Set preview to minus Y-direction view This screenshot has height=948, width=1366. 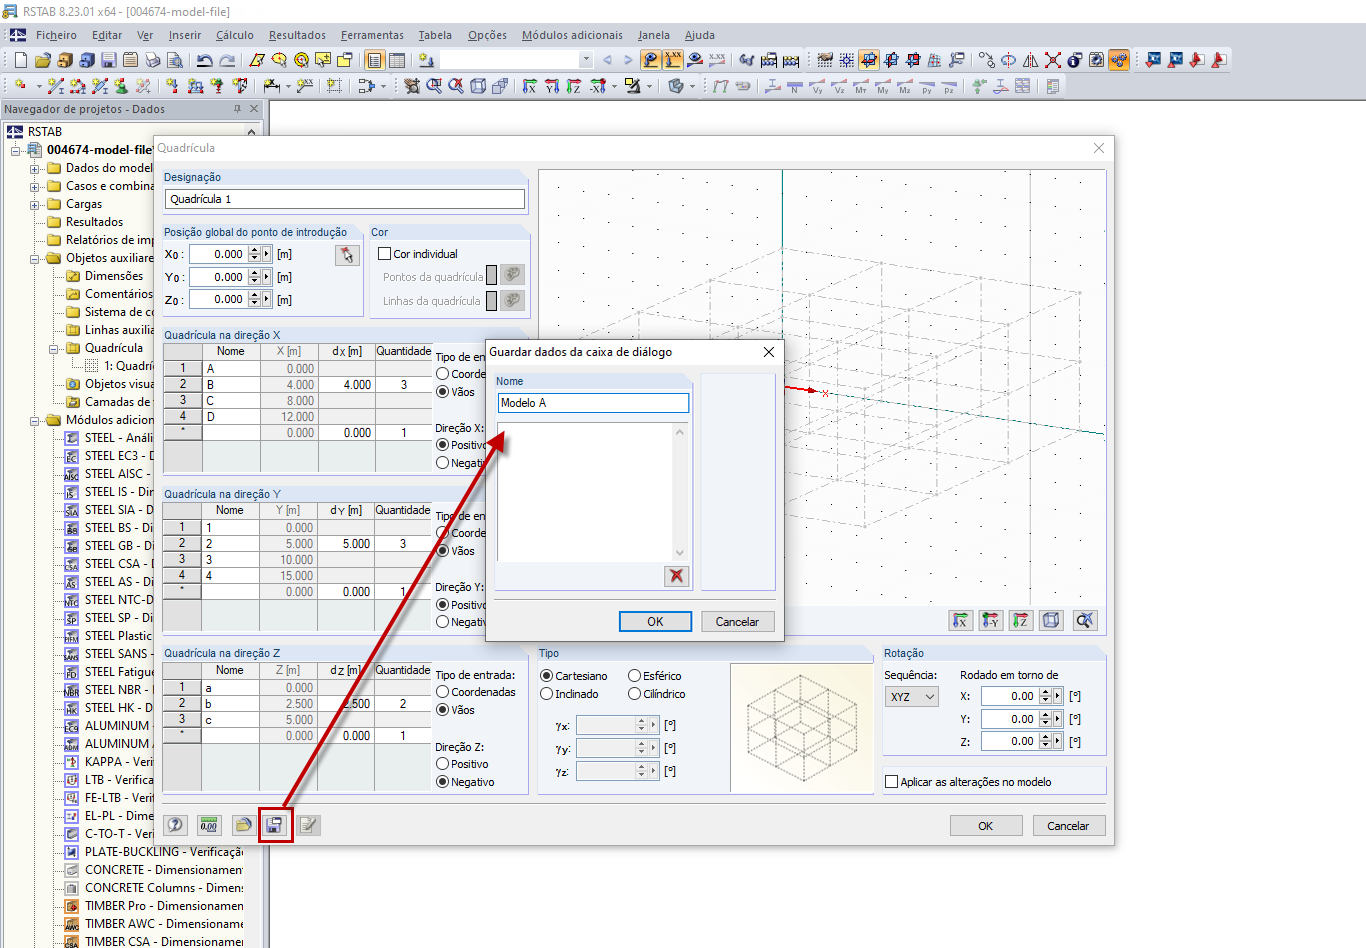tap(990, 621)
